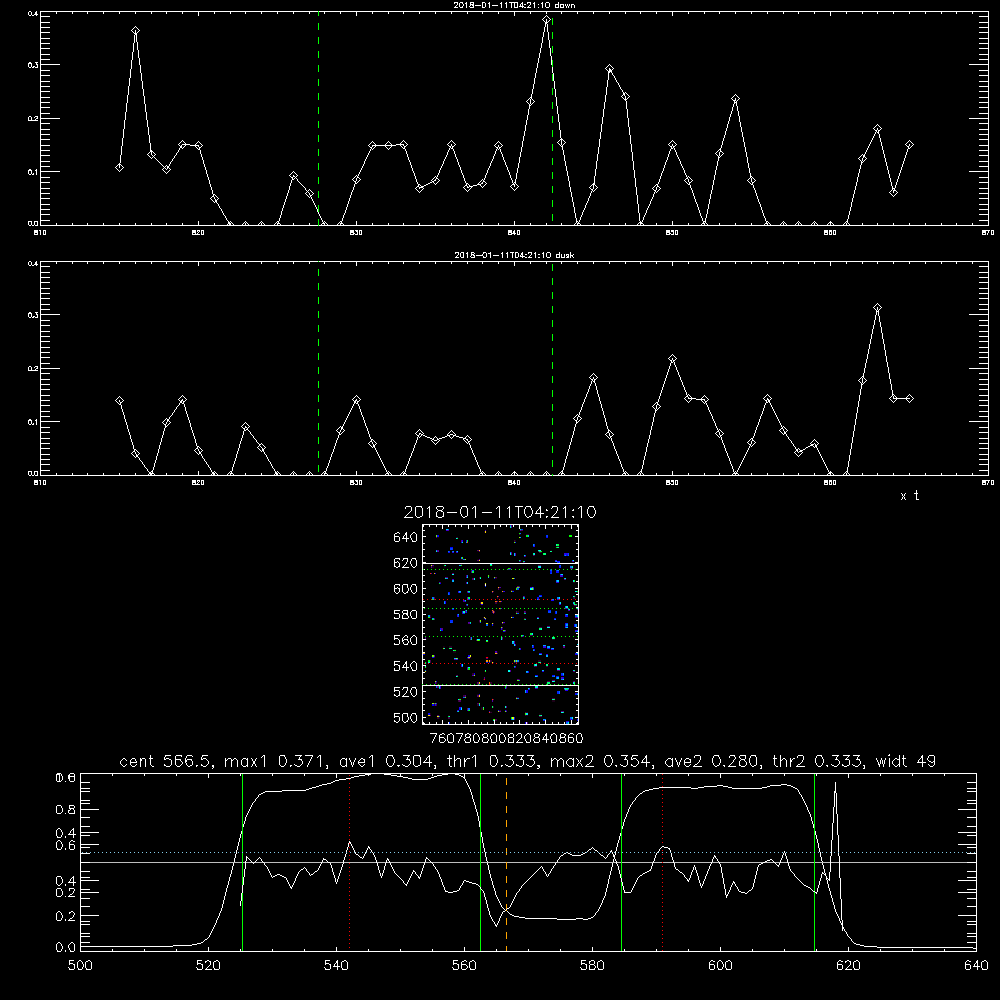Click the upper solid white horizontal line in the pixel image
The image size is (1000, 1000).
[x=501, y=563]
